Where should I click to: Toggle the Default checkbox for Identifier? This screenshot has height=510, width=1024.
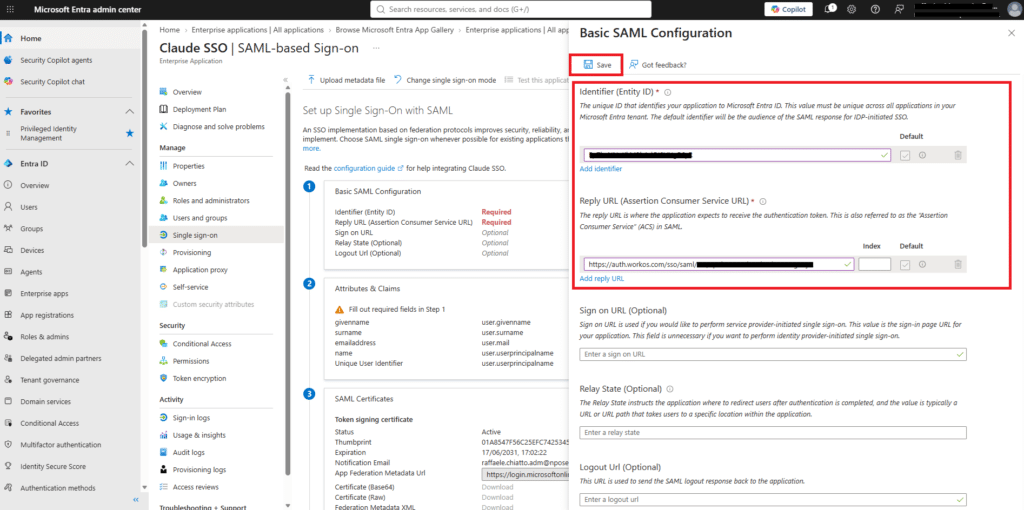[x=904, y=155]
